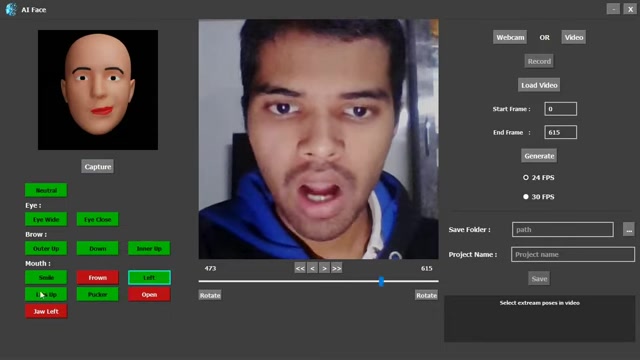Screen dimensions: 640x360
Task: Select the red Open mouth pose button
Action: click(x=149, y=294)
